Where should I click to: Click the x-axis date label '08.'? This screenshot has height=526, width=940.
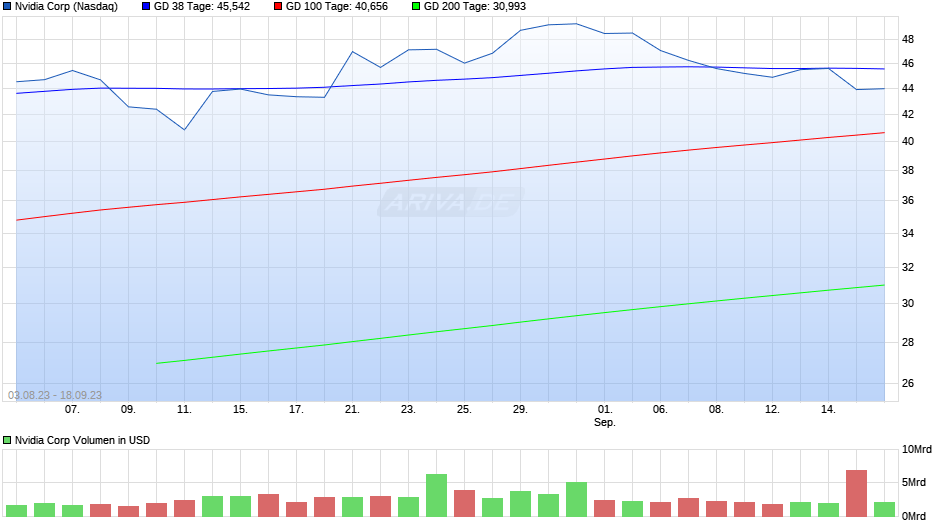[x=716, y=410]
